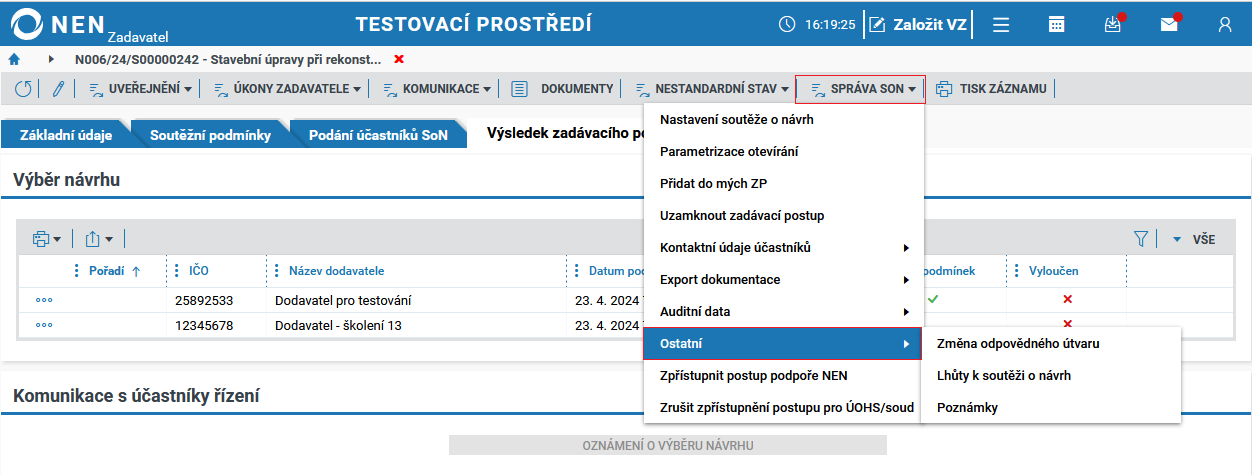Open the UVEŘEJNĚNÍ dropdown menu
This screenshot has height=475, width=1252.
140,89
